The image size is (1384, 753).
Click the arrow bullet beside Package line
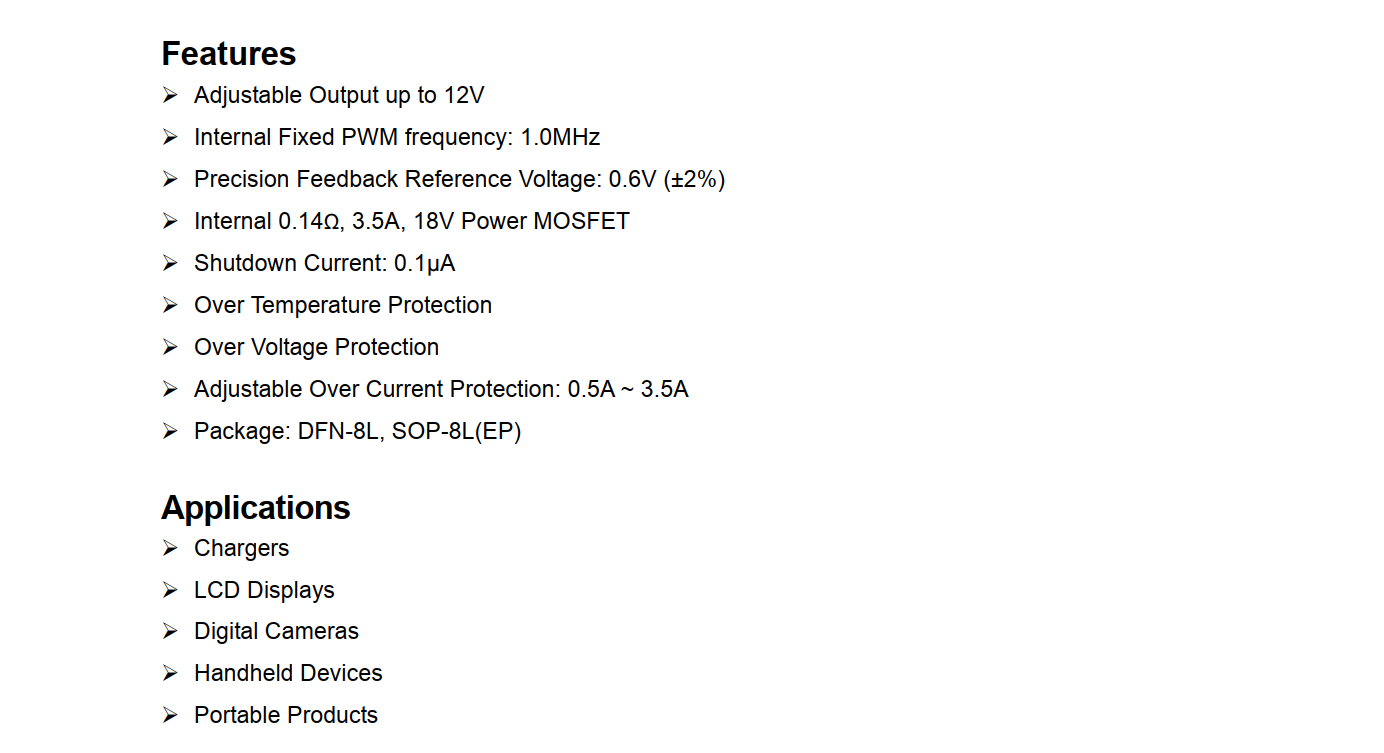(170, 431)
